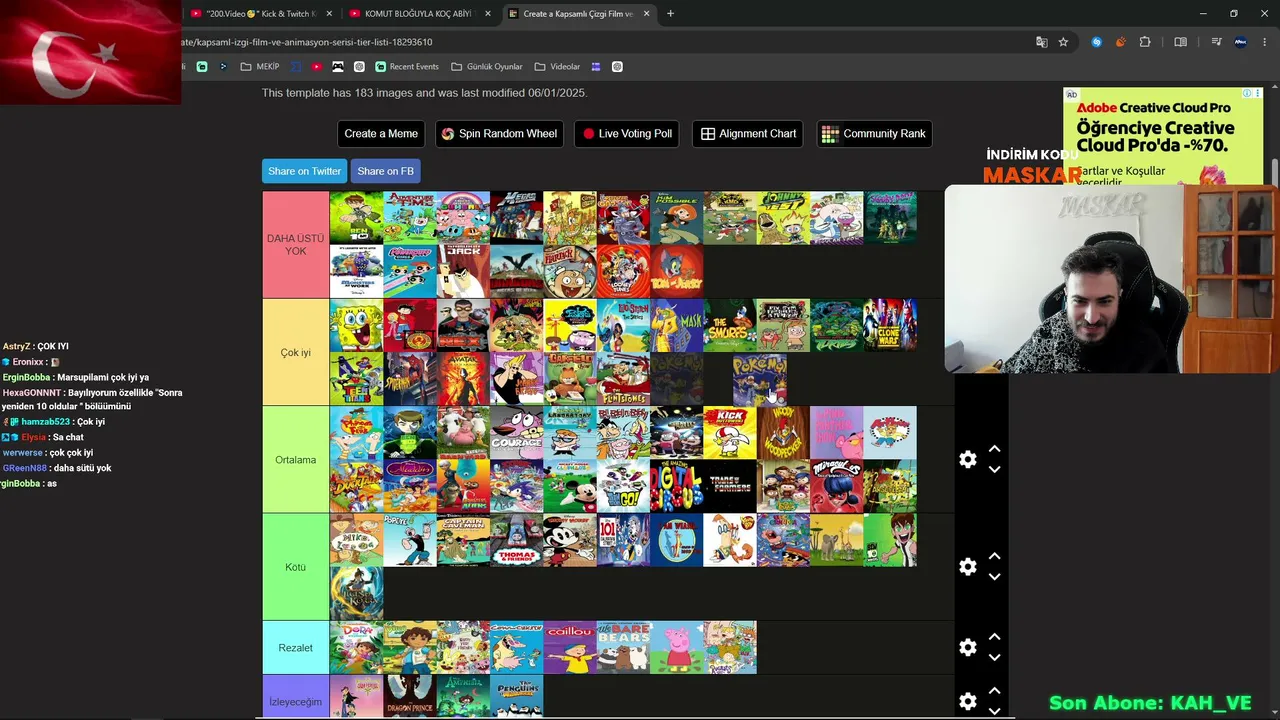Open the Adobe Creative Cloud Pro ad
This screenshot has height=720, width=1280.
pyautogui.click(x=1162, y=136)
